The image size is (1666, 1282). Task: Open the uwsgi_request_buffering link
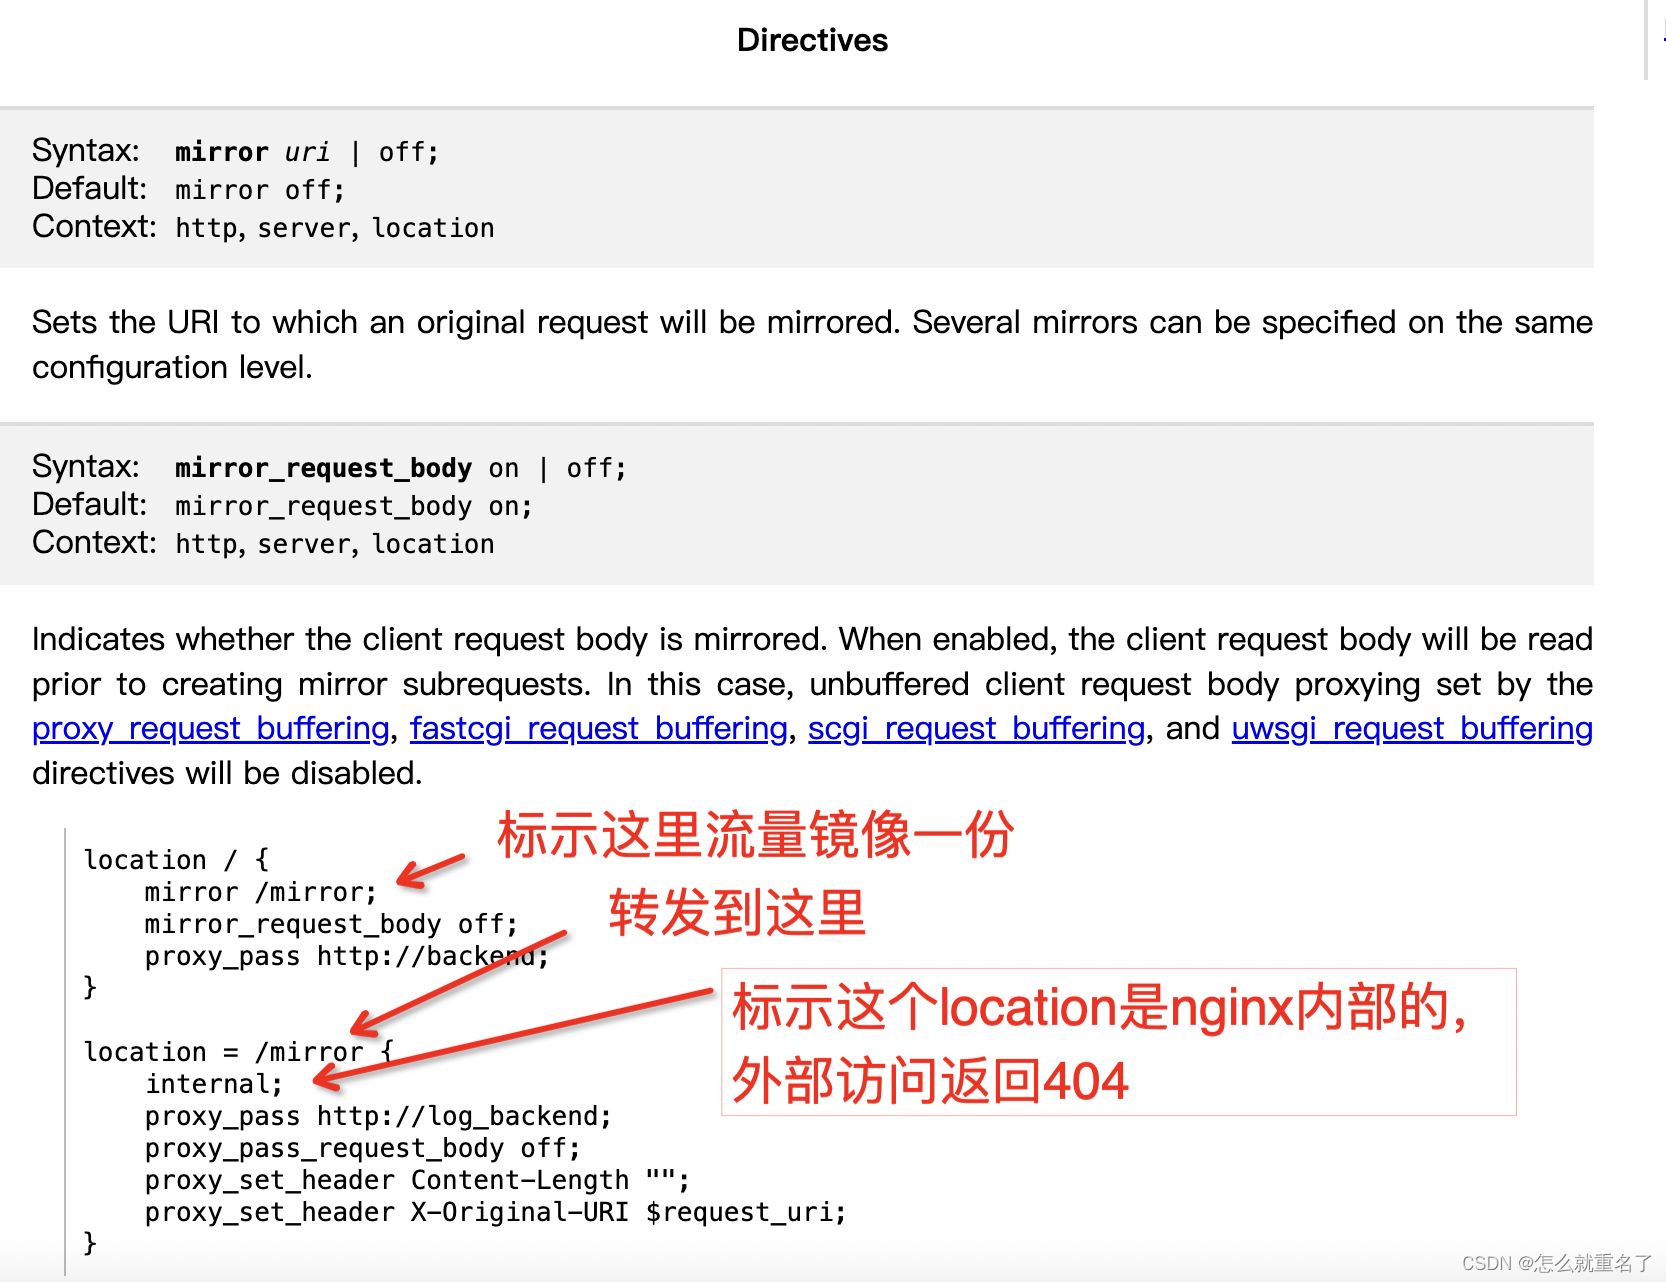click(x=1412, y=728)
